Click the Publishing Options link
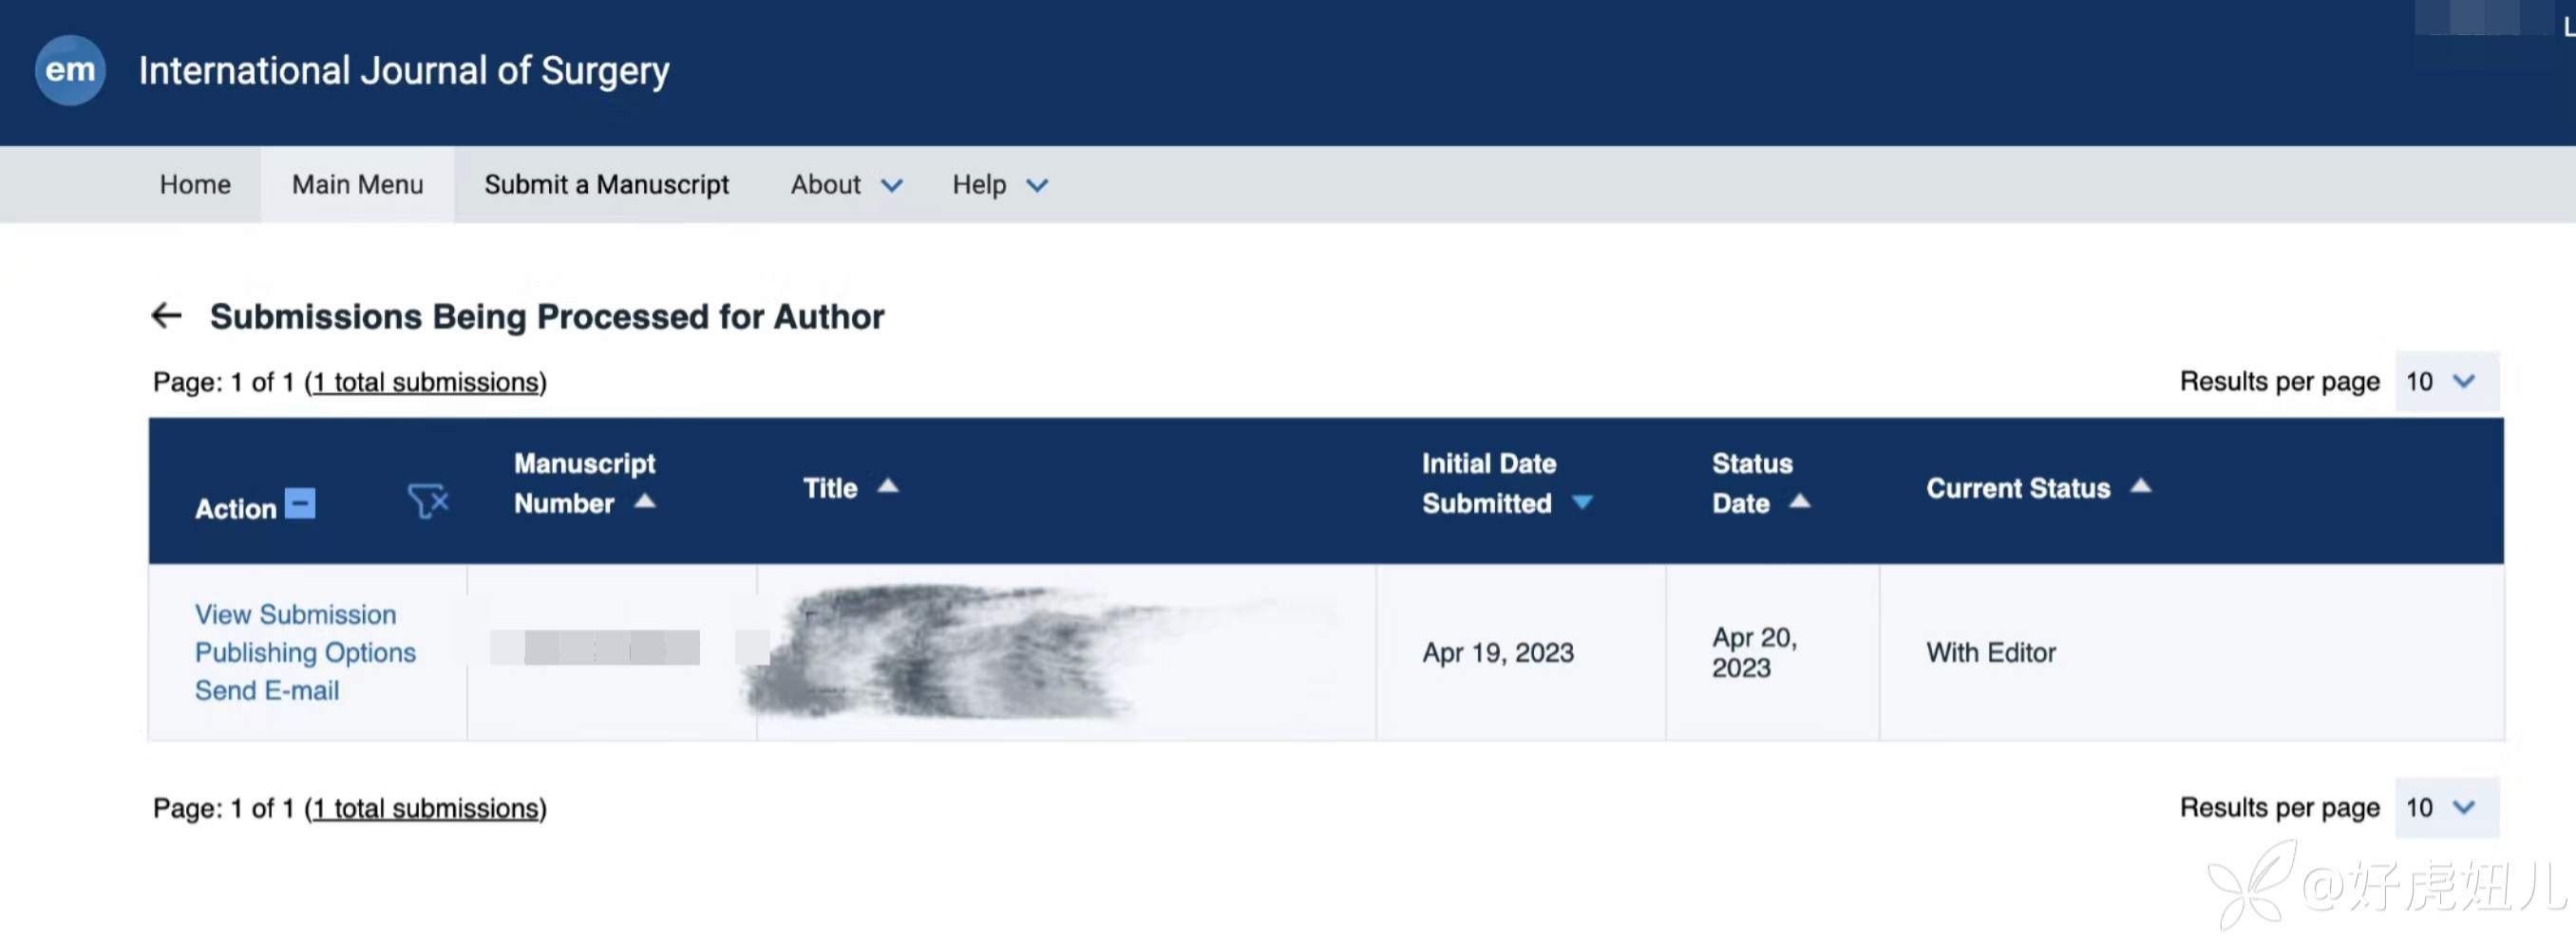This screenshot has height=941, width=2576. tap(305, 652)
